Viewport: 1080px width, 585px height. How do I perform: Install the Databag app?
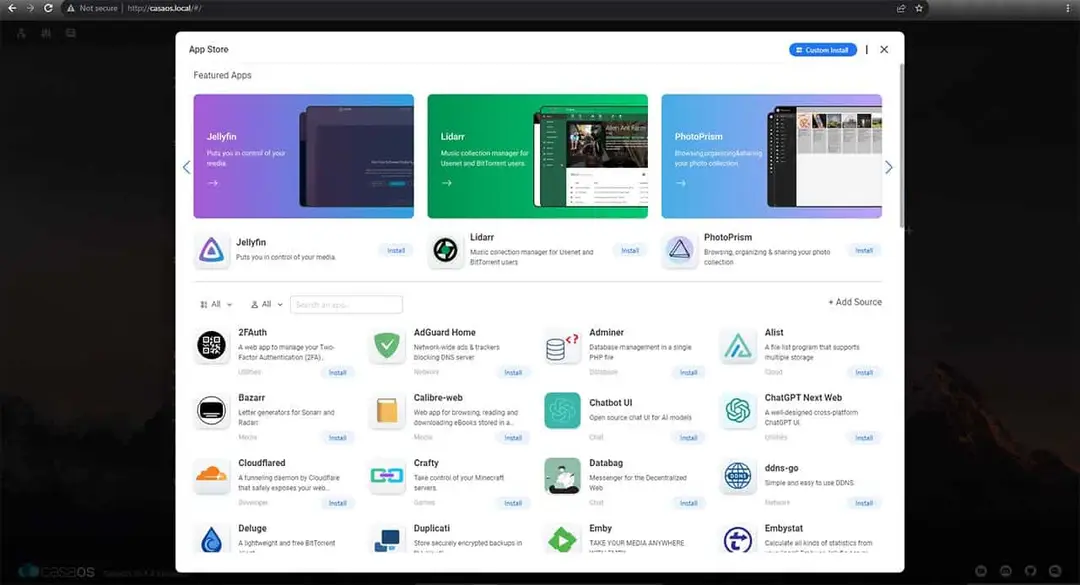(689, 504)
